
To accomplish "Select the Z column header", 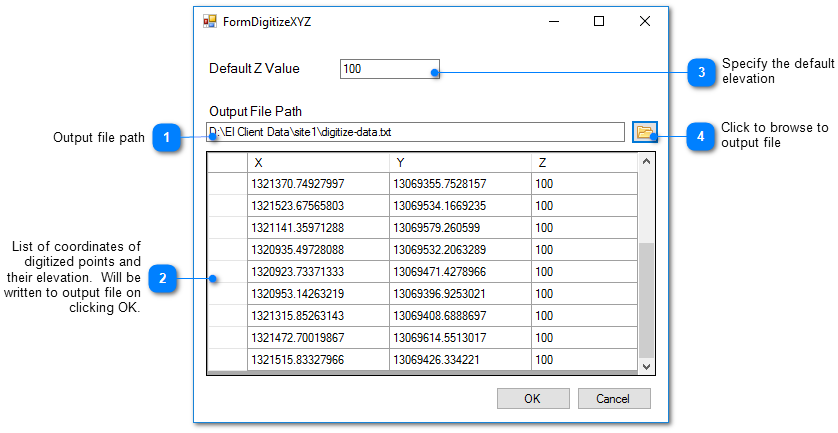I will click(583, 162).
